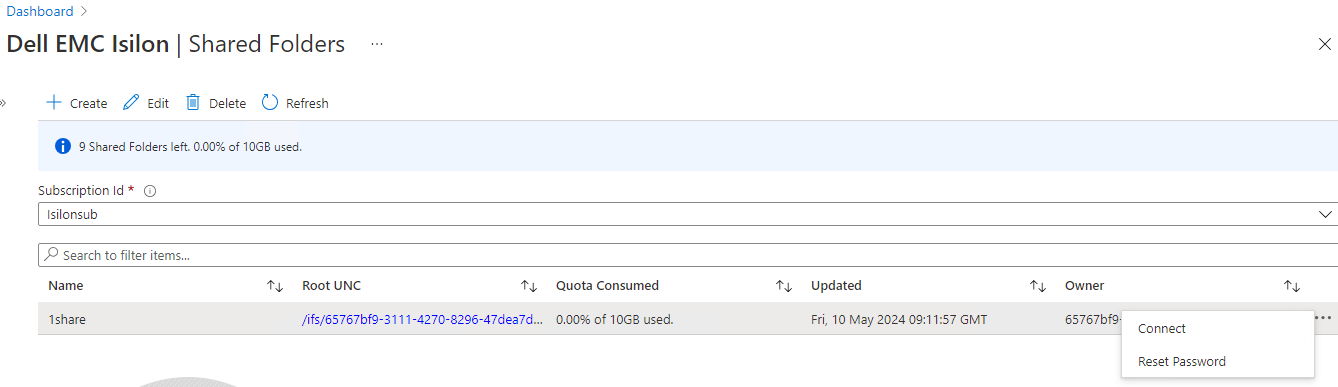Select the 1share row name
1338x387 pixels.
click(66, 319)
